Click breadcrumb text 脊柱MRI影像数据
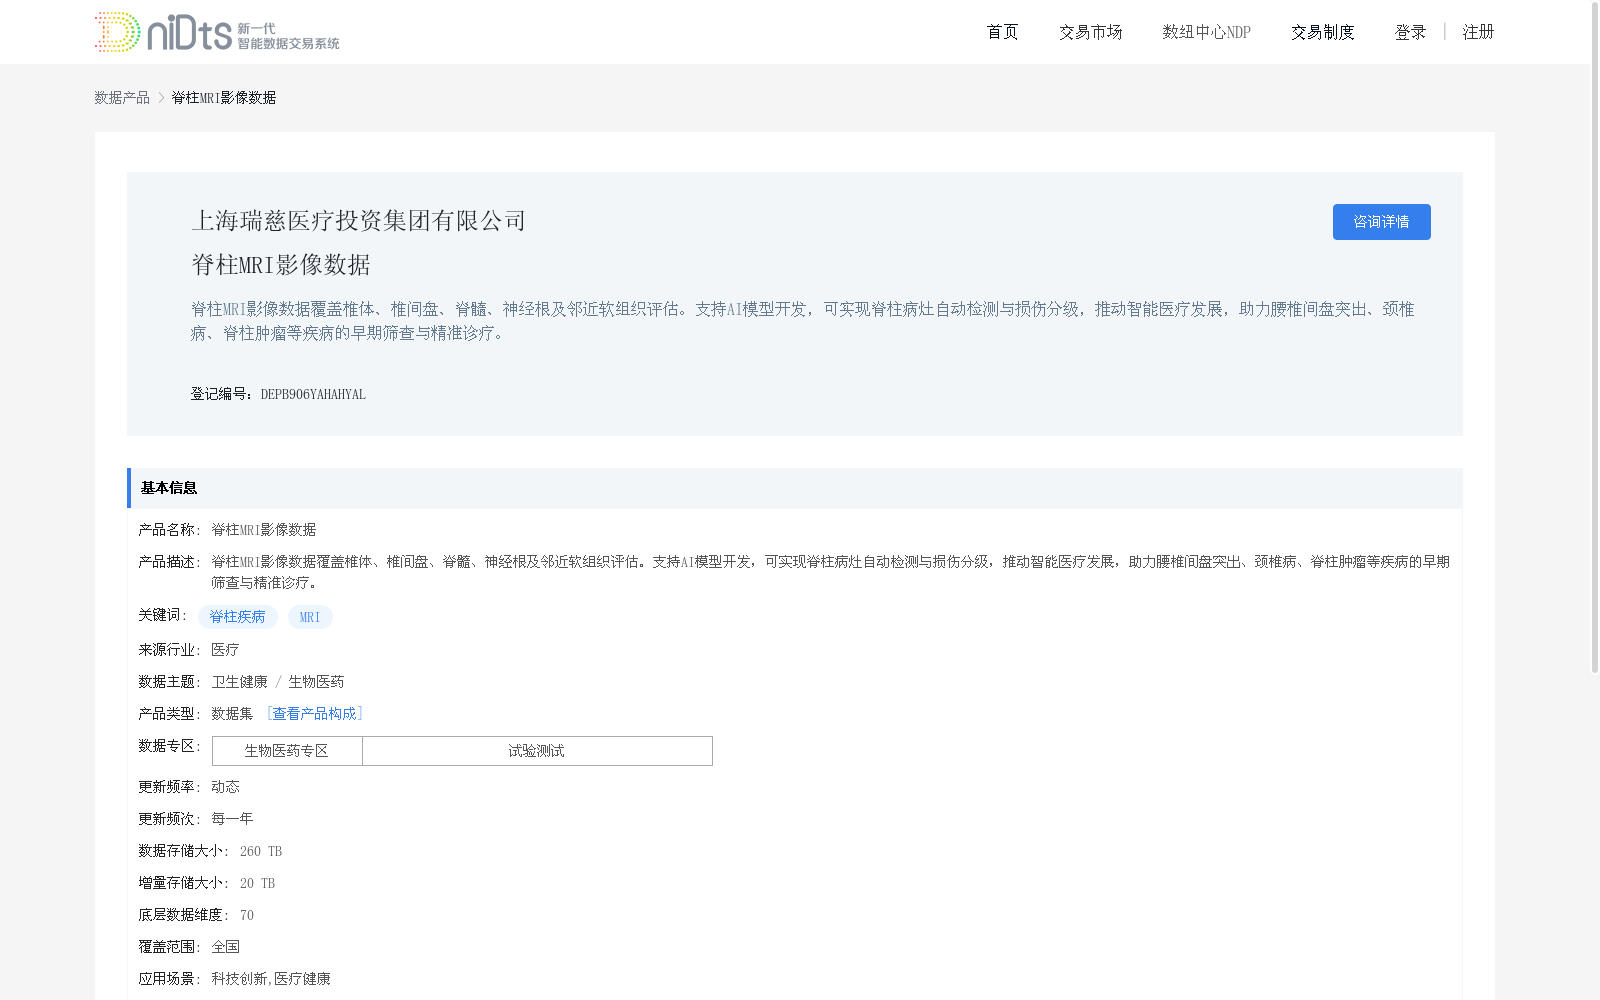The height and width of the screenshot is (1000, 1600). click(x=224, y=97)
